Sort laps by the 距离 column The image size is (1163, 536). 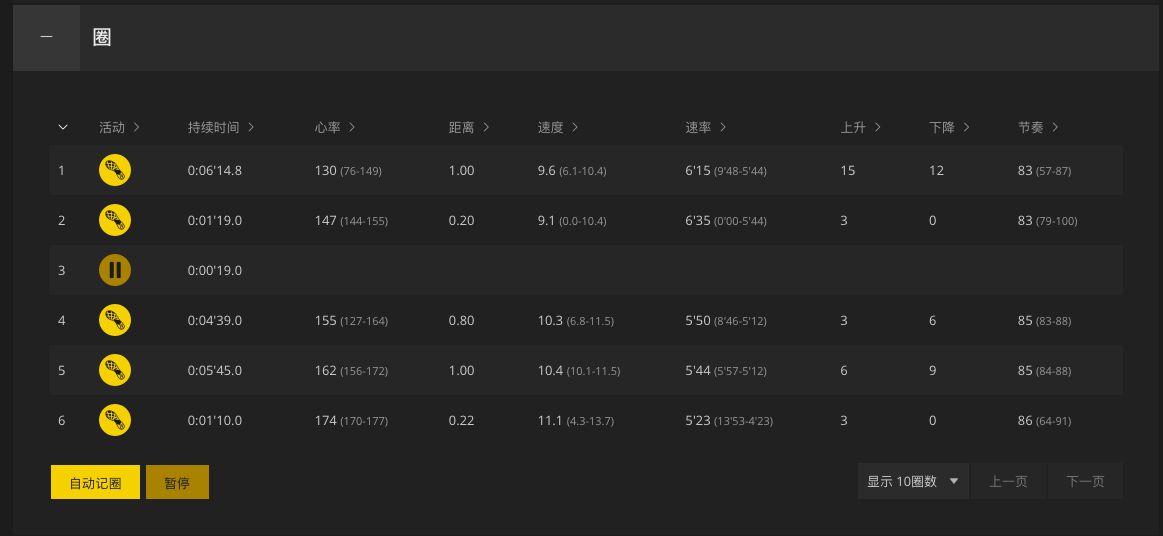[470, 128]
